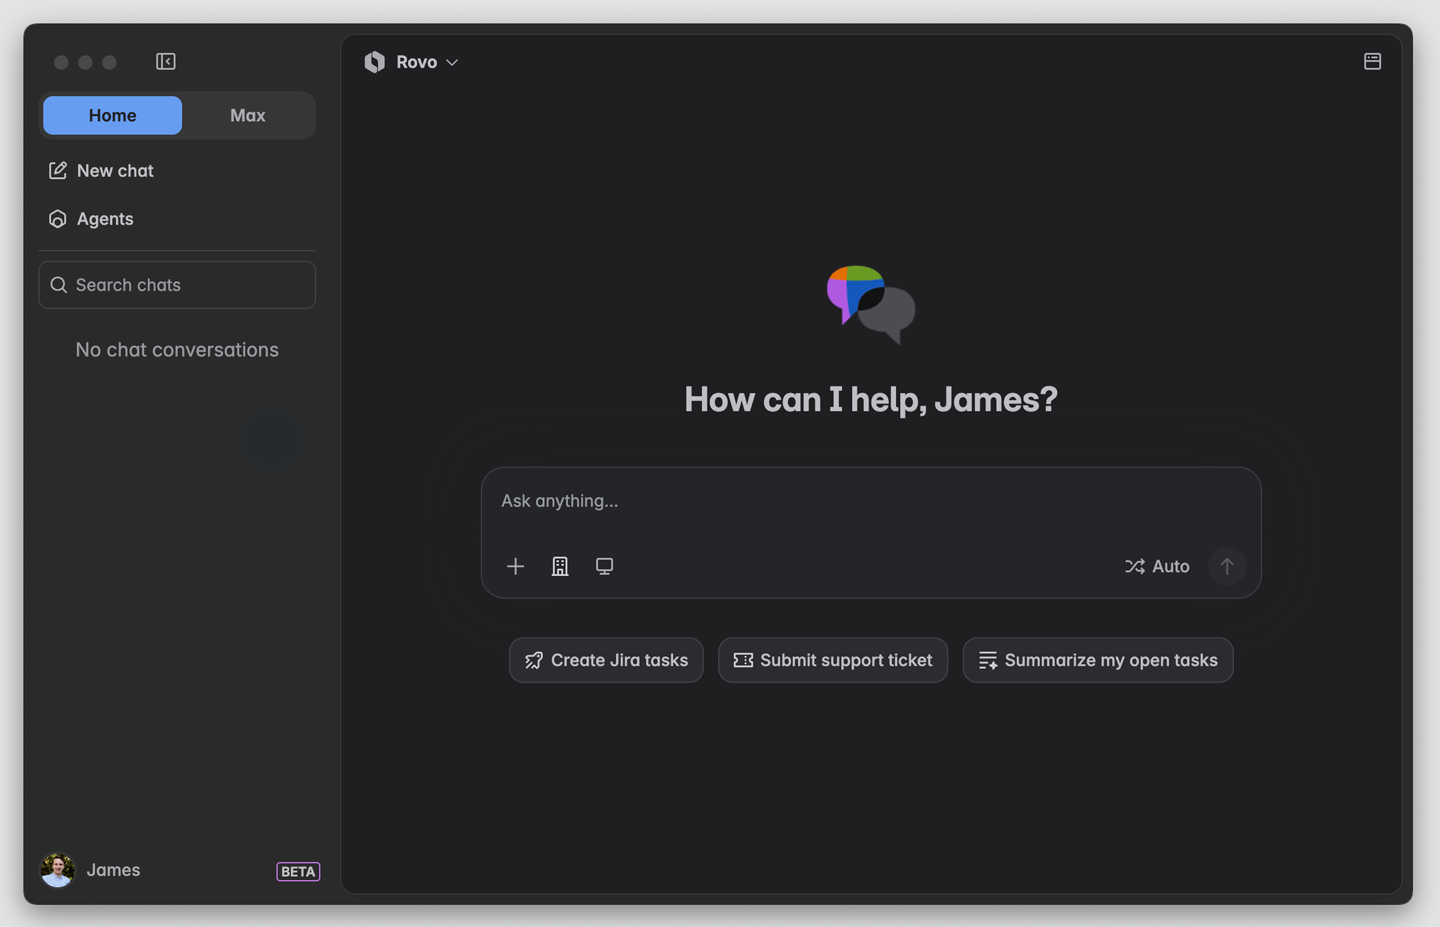
Task: Choose Create Jira tasks suggestion
Action: 606,660
